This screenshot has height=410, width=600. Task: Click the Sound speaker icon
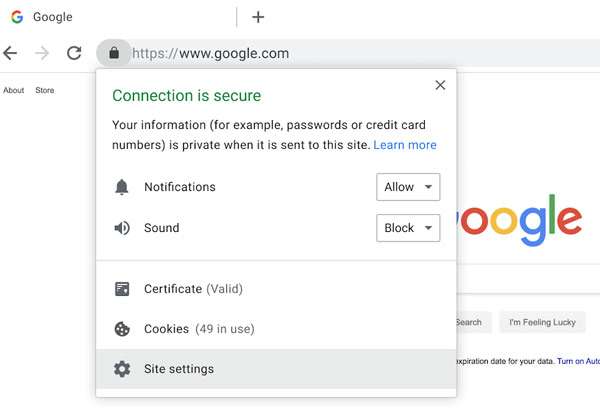click(x=122, y=228)
